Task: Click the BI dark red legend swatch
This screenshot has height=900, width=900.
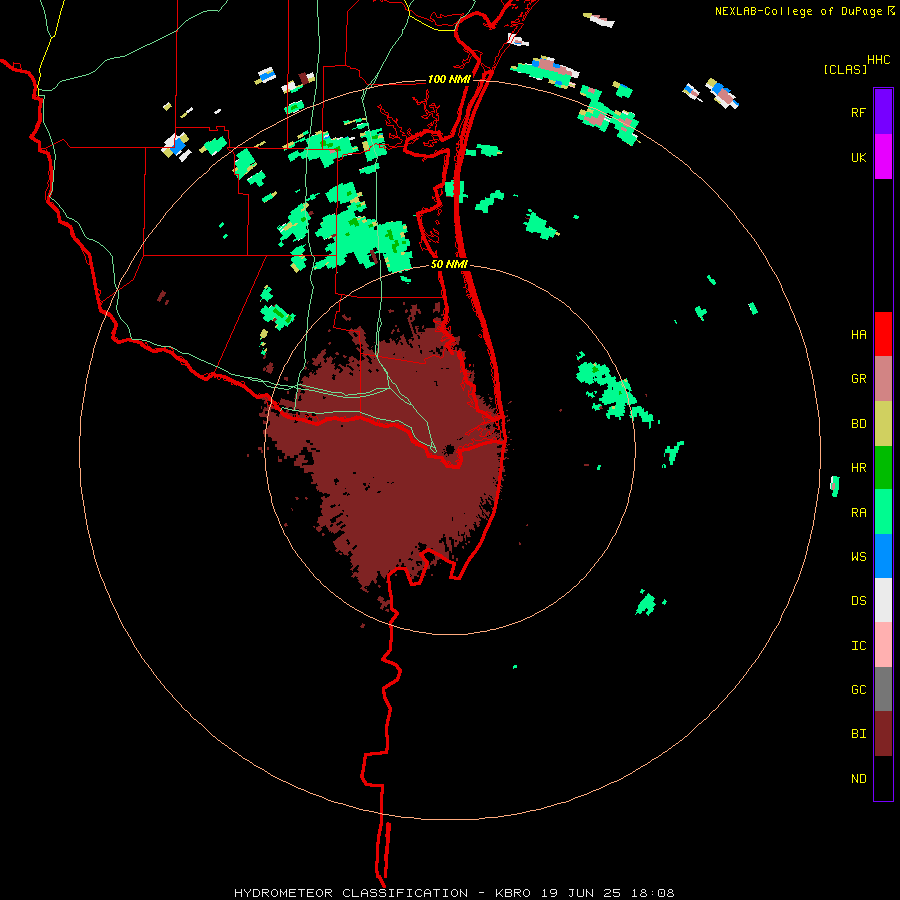Action: click(883, 734)
